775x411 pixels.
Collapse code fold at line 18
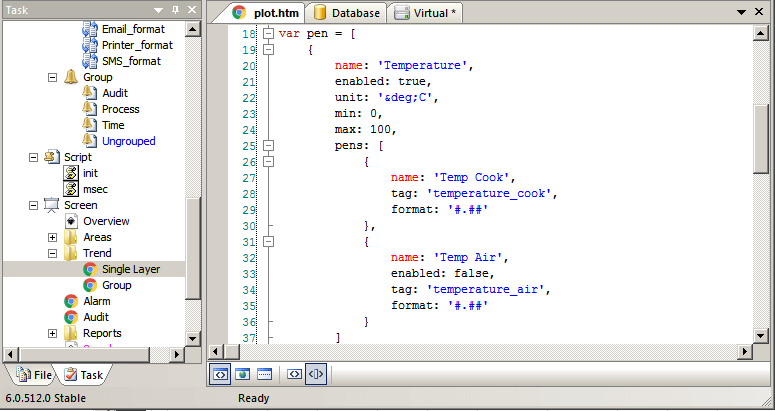pyautogui.click(x=268, y=34)
